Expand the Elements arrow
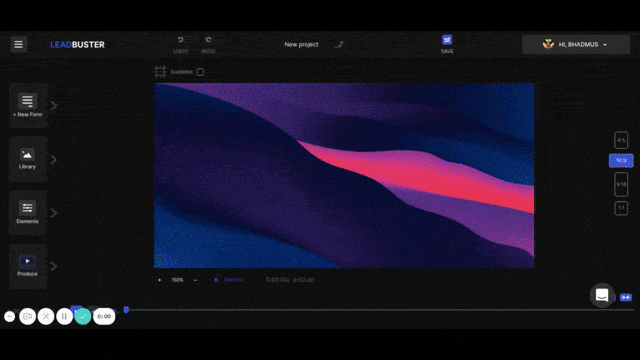Viewport: 640px width, 360px height. 54,213
